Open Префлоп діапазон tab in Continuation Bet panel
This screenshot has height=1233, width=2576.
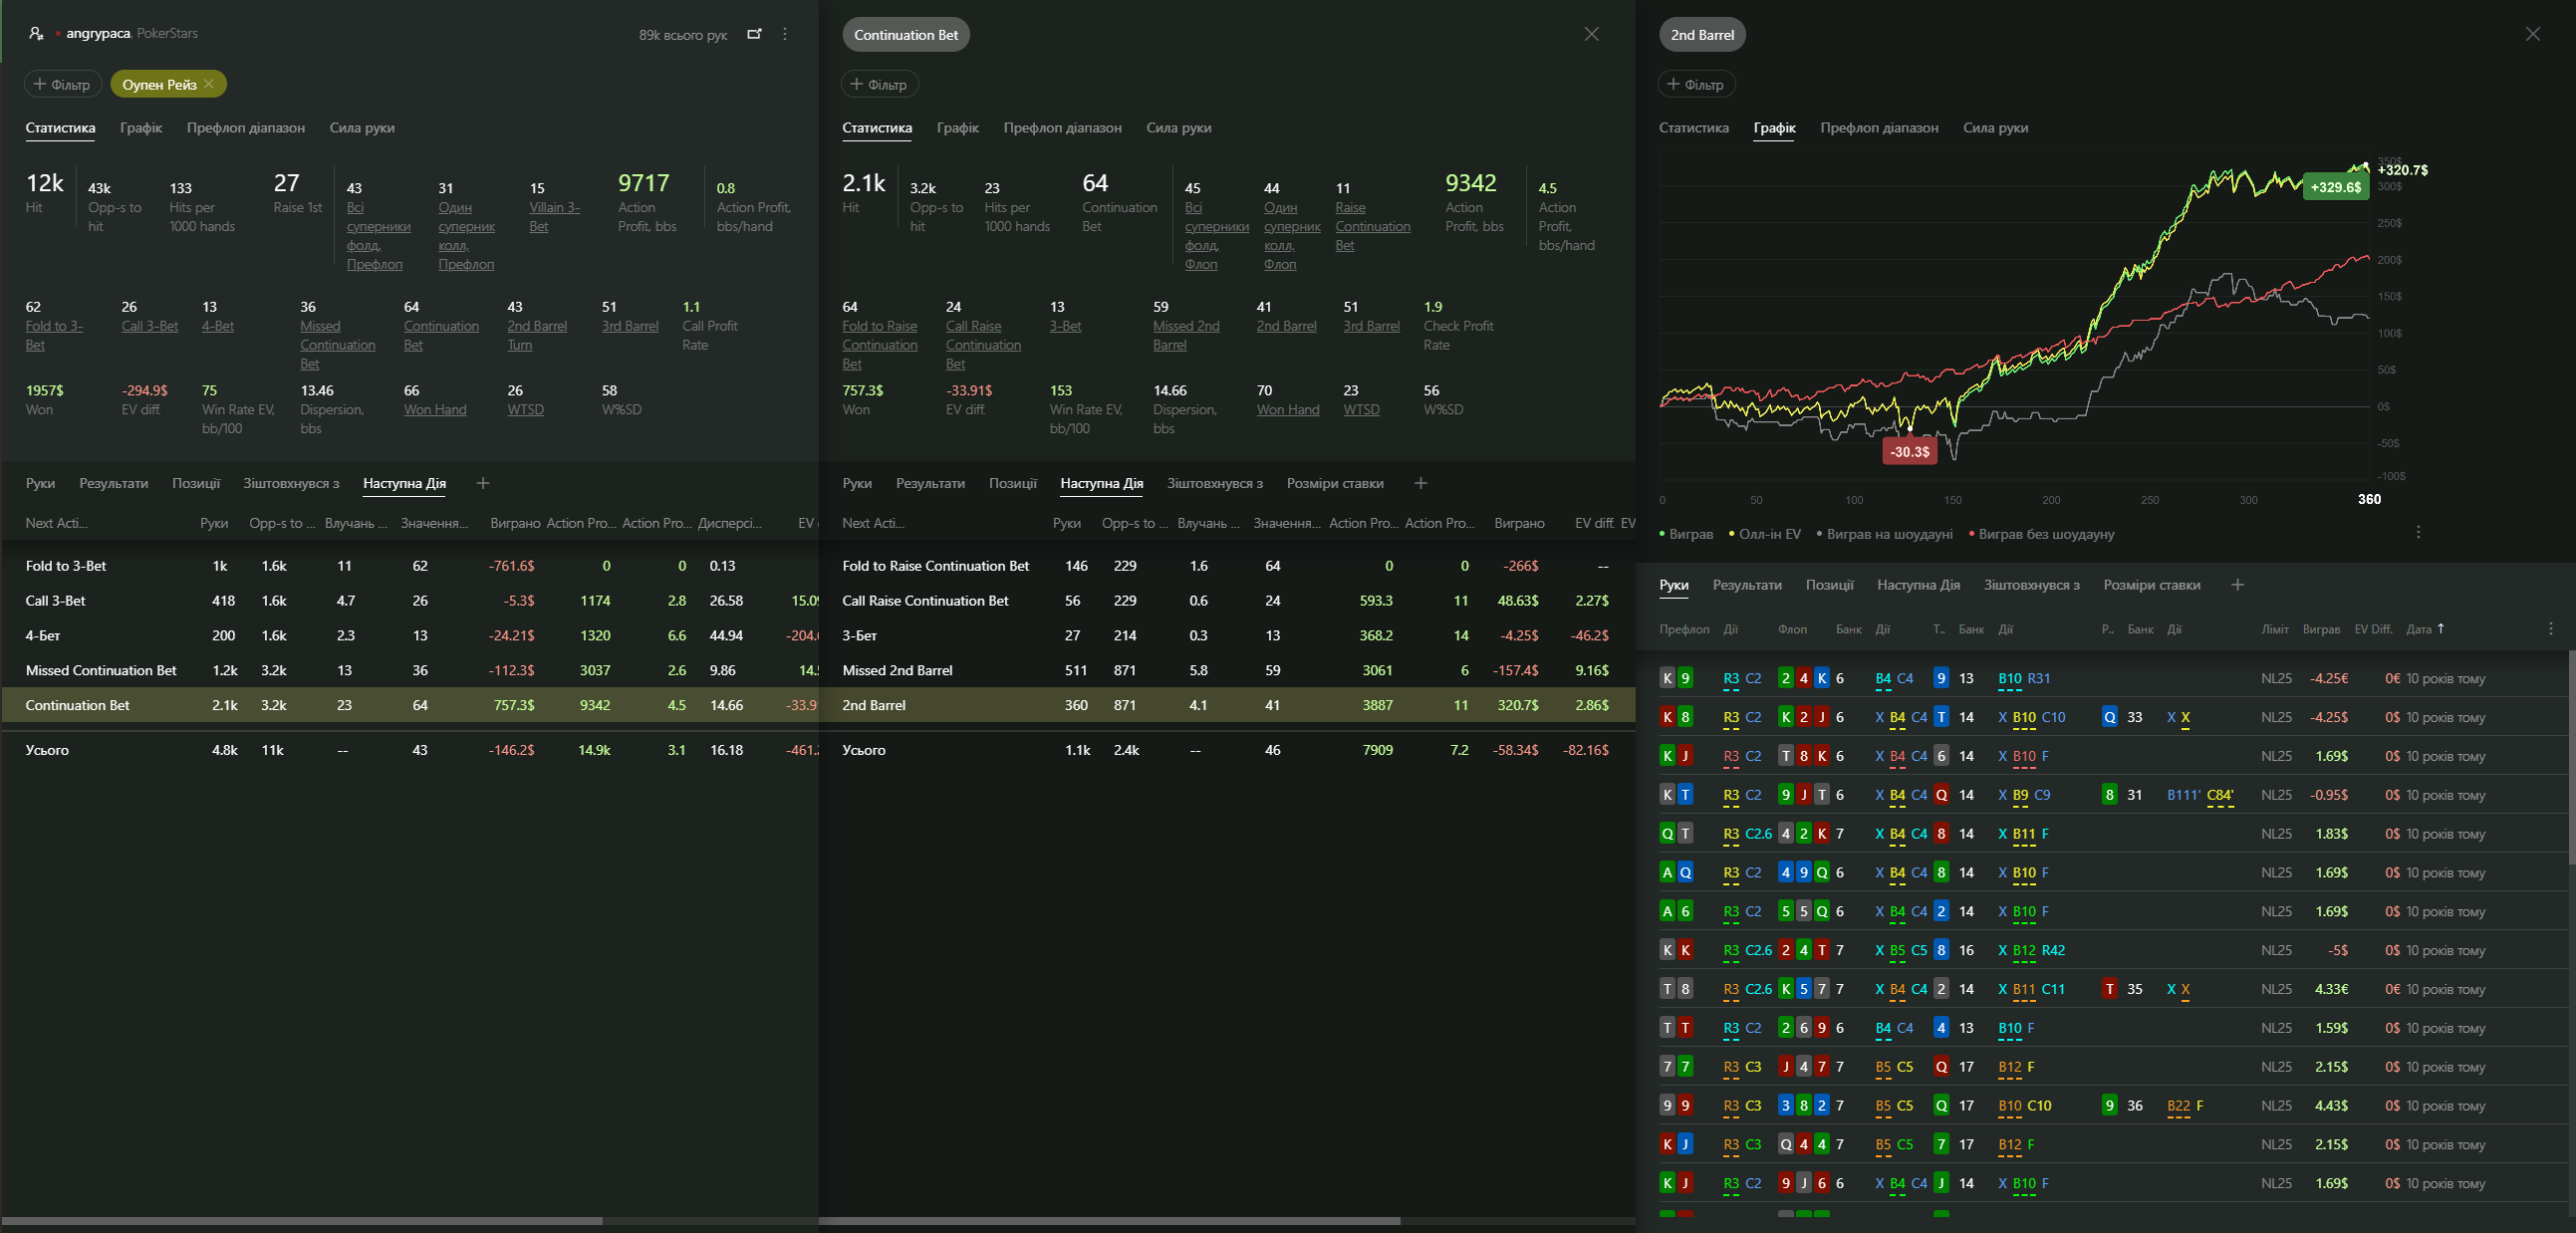coord(1062,128)
